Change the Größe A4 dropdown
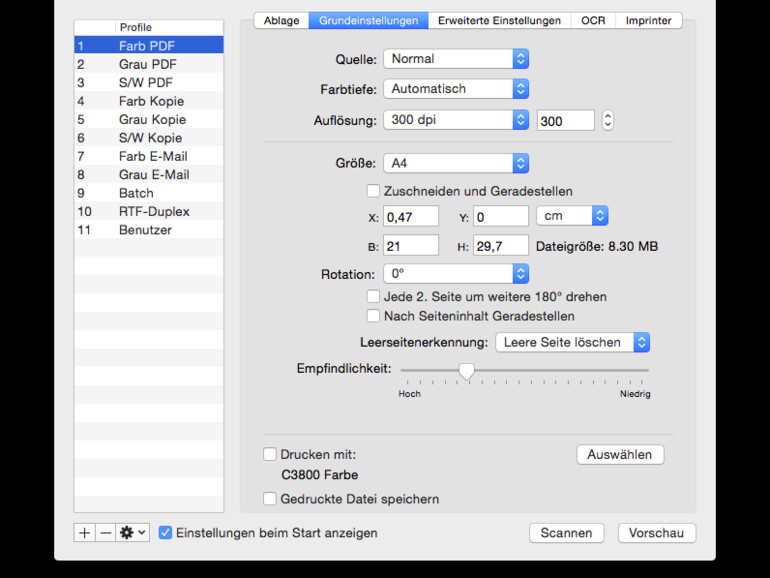Screen dimensions: 770x578 click(456, 163)
